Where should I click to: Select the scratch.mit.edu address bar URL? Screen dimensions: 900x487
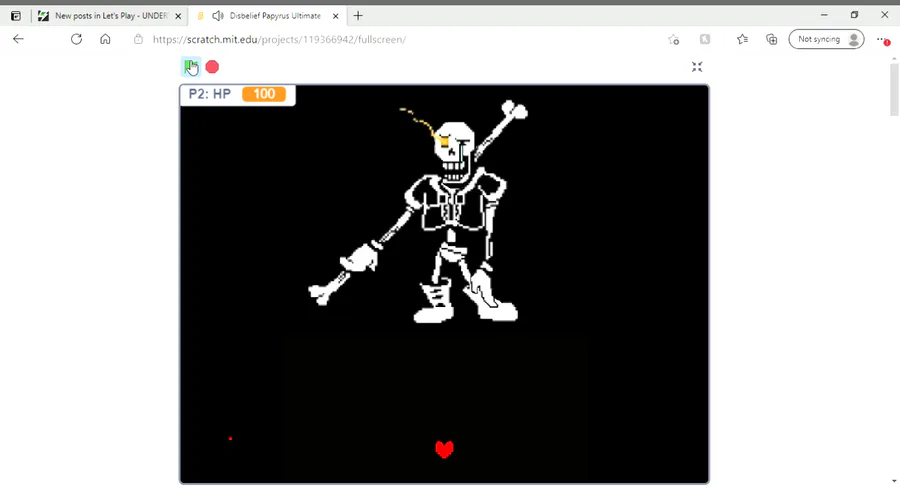click(x=280, y=40)
